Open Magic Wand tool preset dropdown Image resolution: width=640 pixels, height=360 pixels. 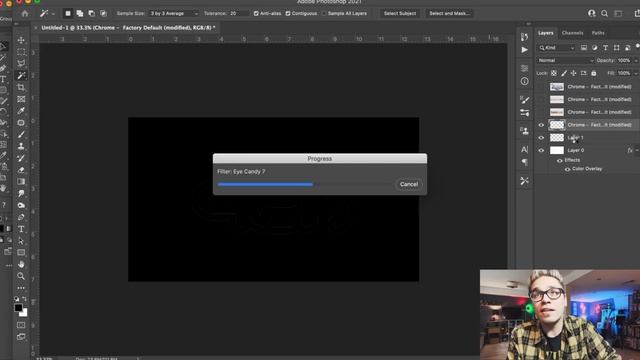click(53, 14)
